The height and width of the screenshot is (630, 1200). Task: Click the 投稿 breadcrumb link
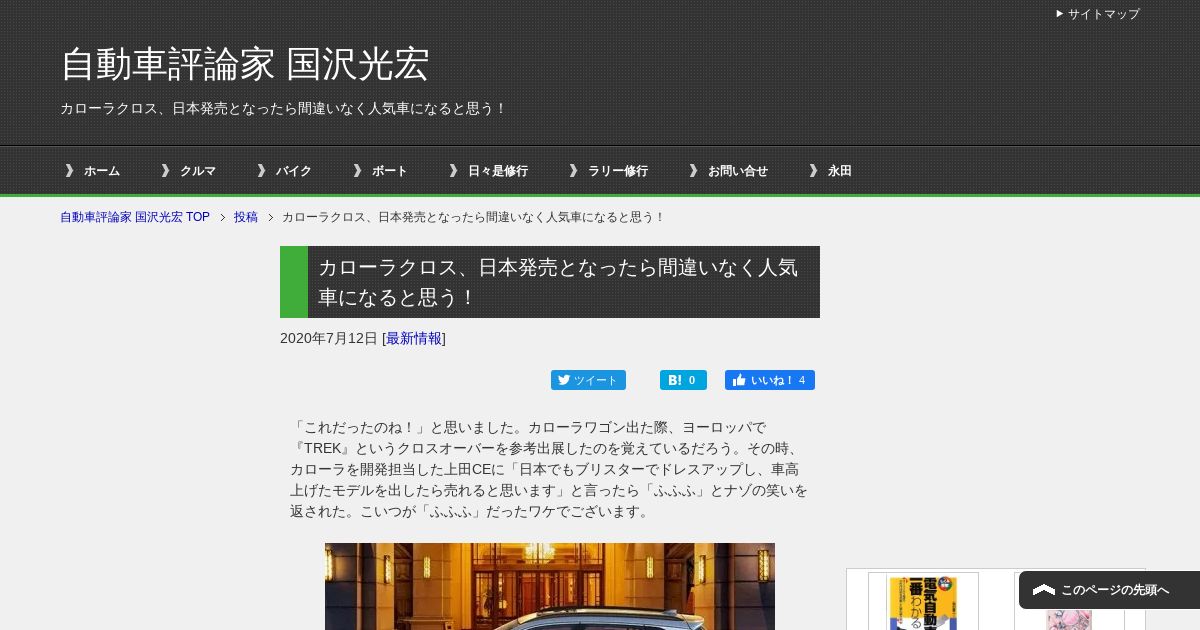pos(246,217)
